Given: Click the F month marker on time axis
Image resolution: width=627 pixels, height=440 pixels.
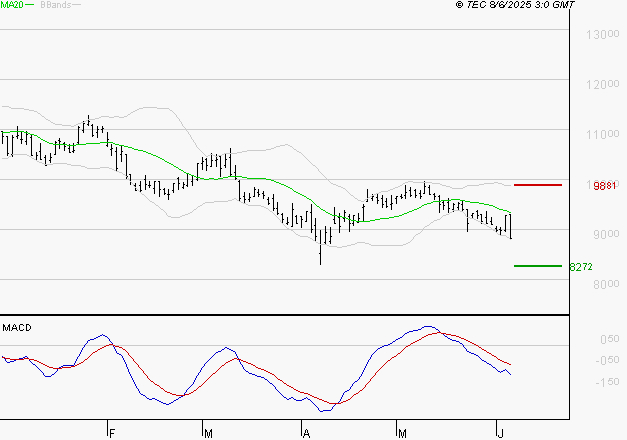Looking at the screenshot, I should [x=112, y=432].
